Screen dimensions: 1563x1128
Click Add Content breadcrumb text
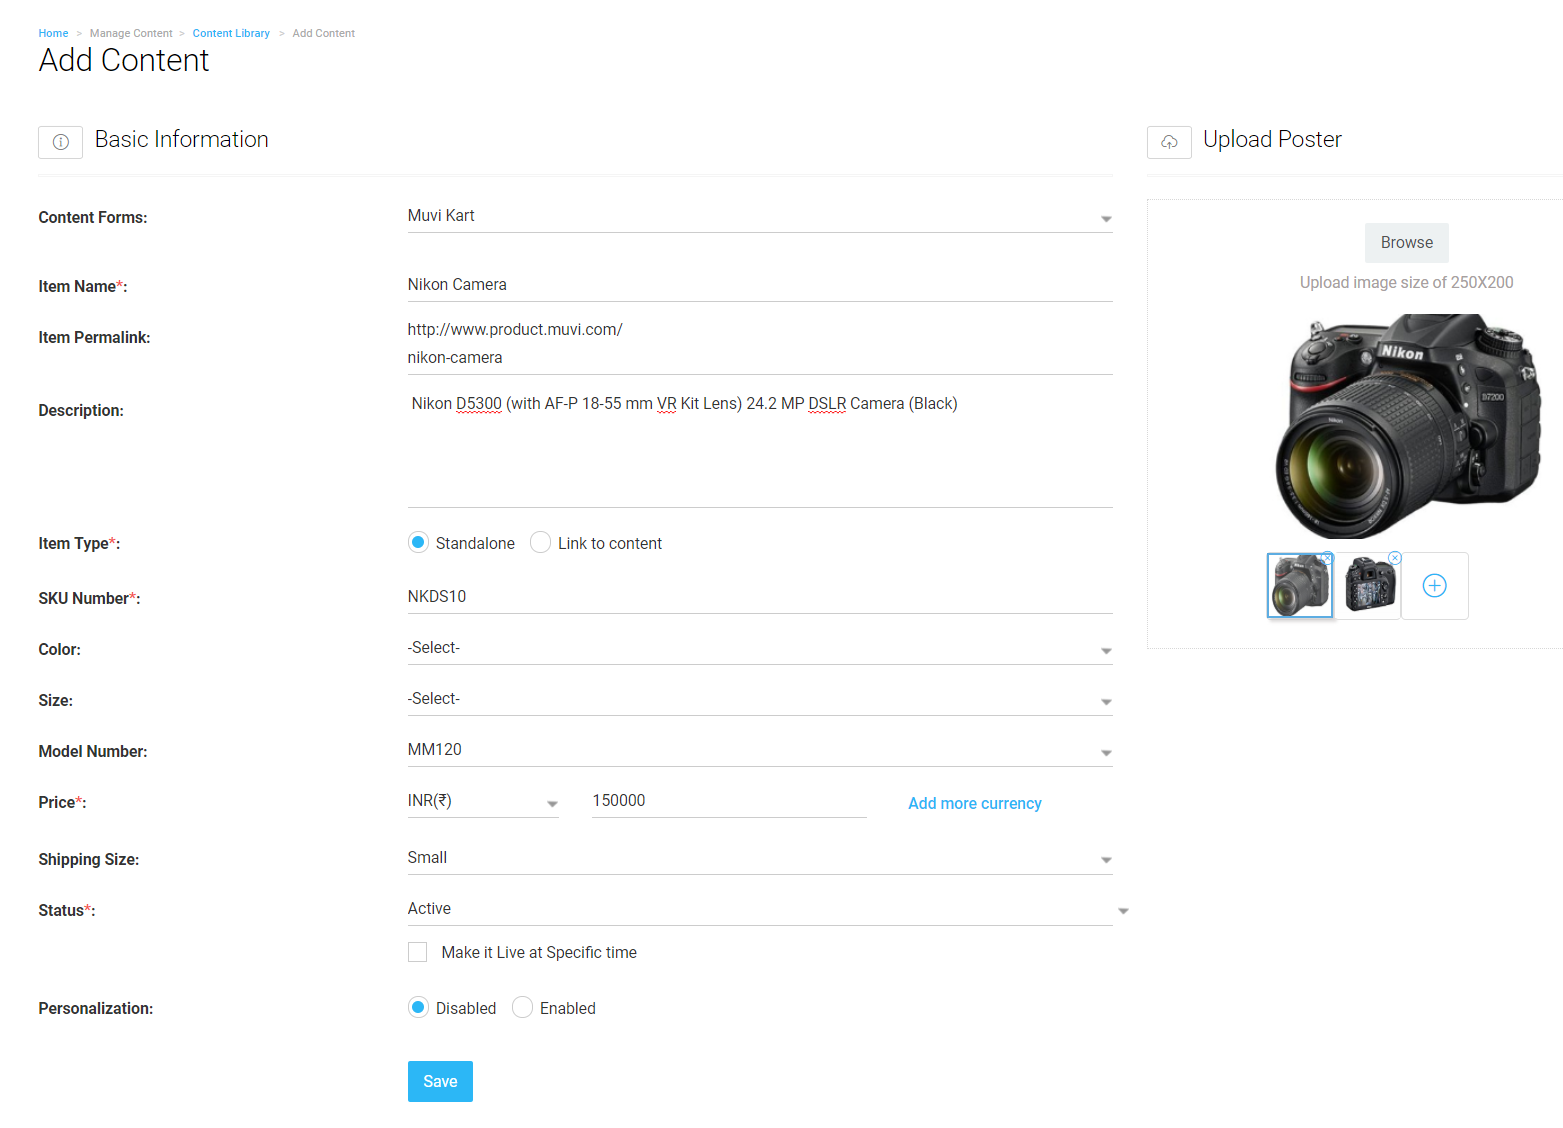tap(323, 33)
